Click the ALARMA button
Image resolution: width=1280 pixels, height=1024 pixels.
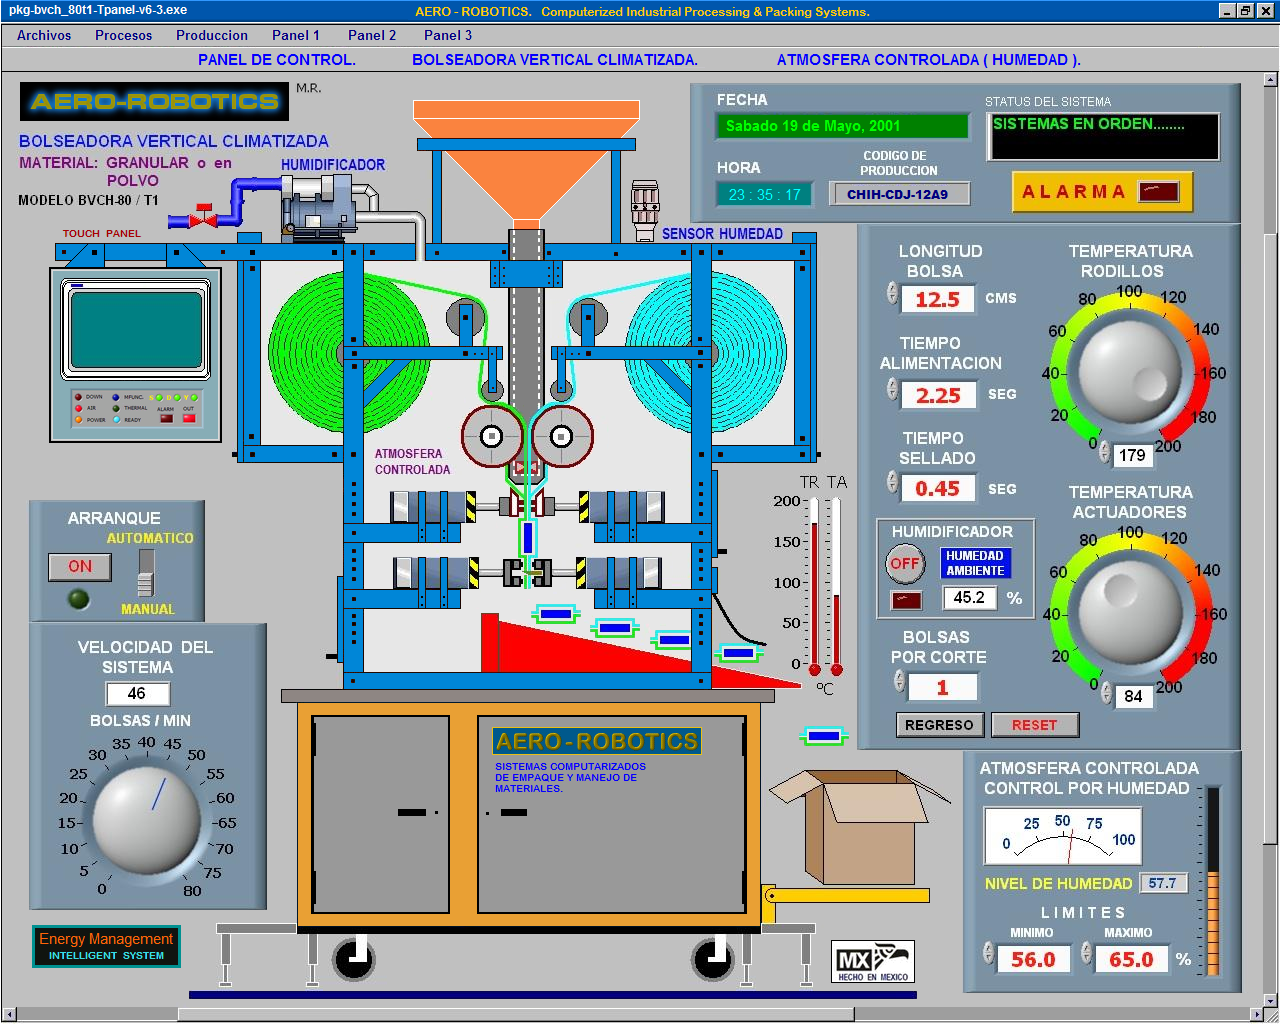(1102, 191)
